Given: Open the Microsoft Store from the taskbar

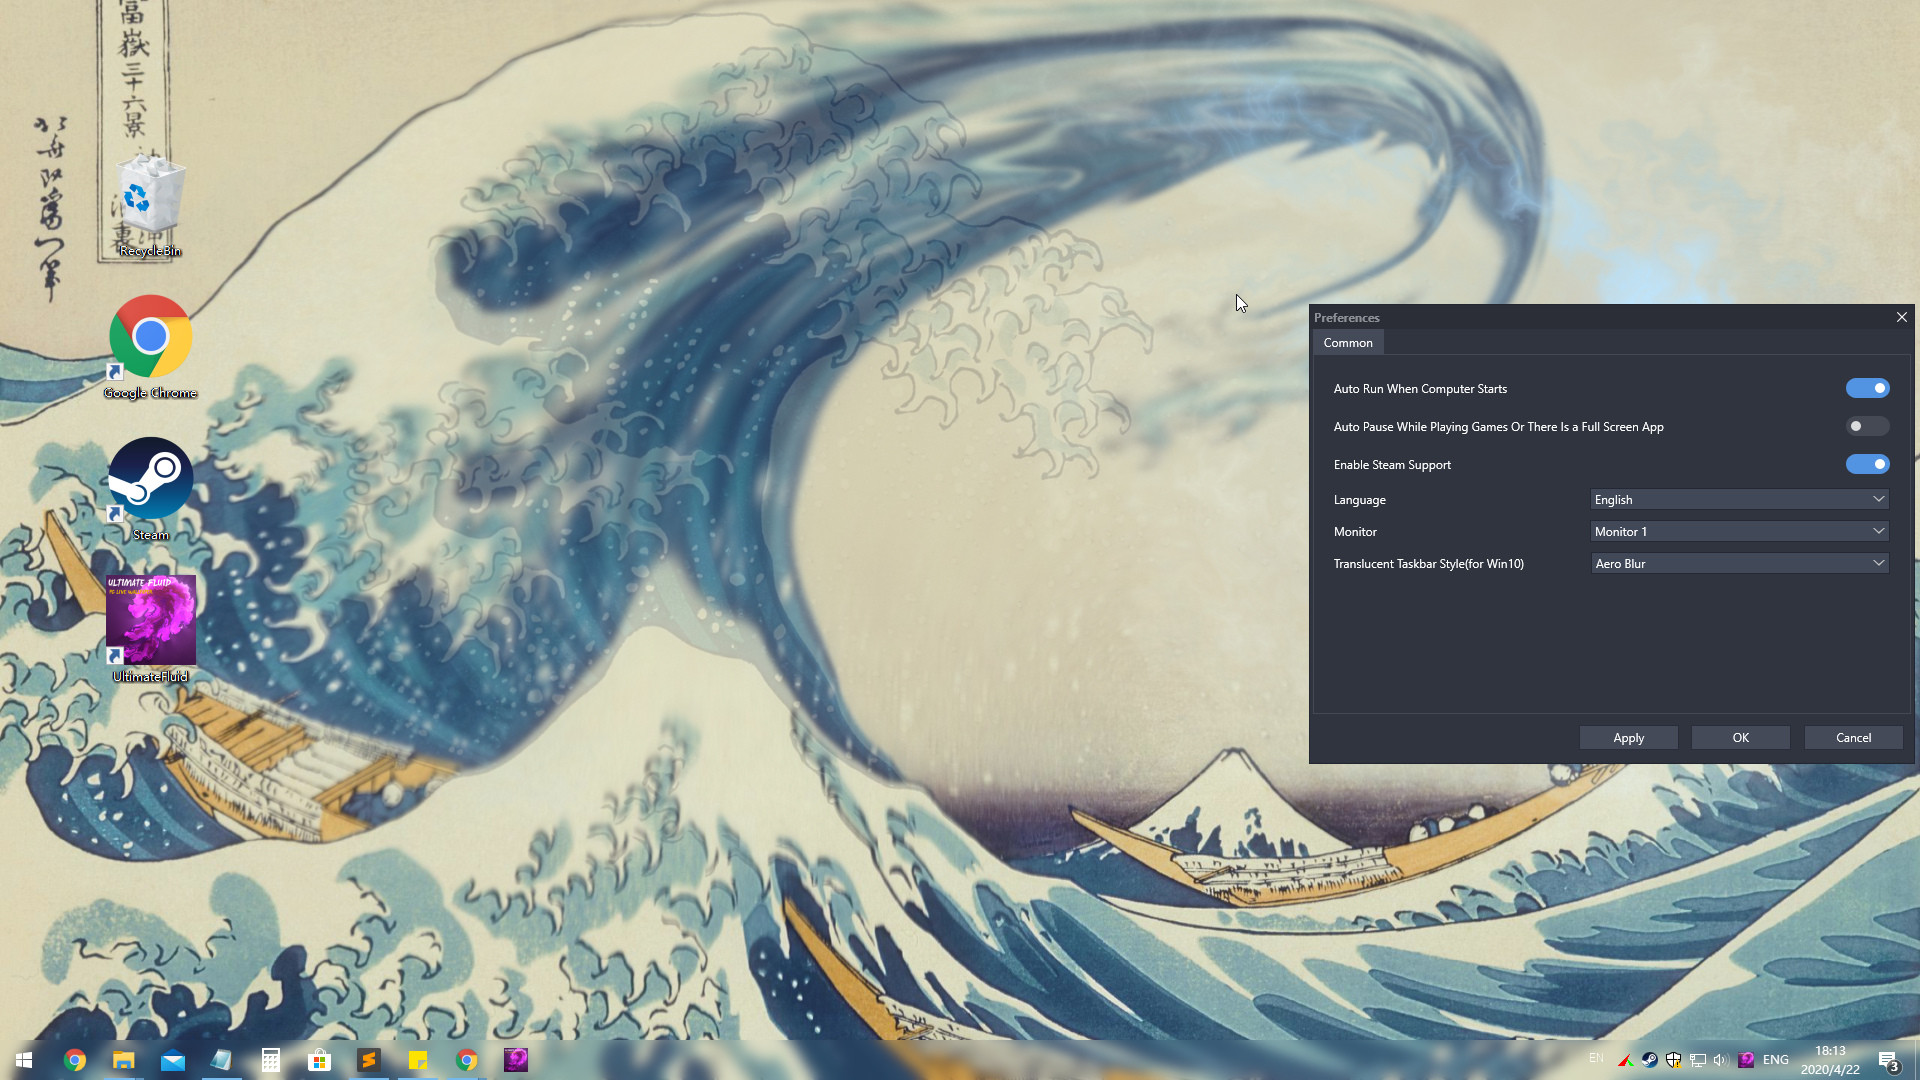Looking at the screenshot, I should coord(320,1059).
